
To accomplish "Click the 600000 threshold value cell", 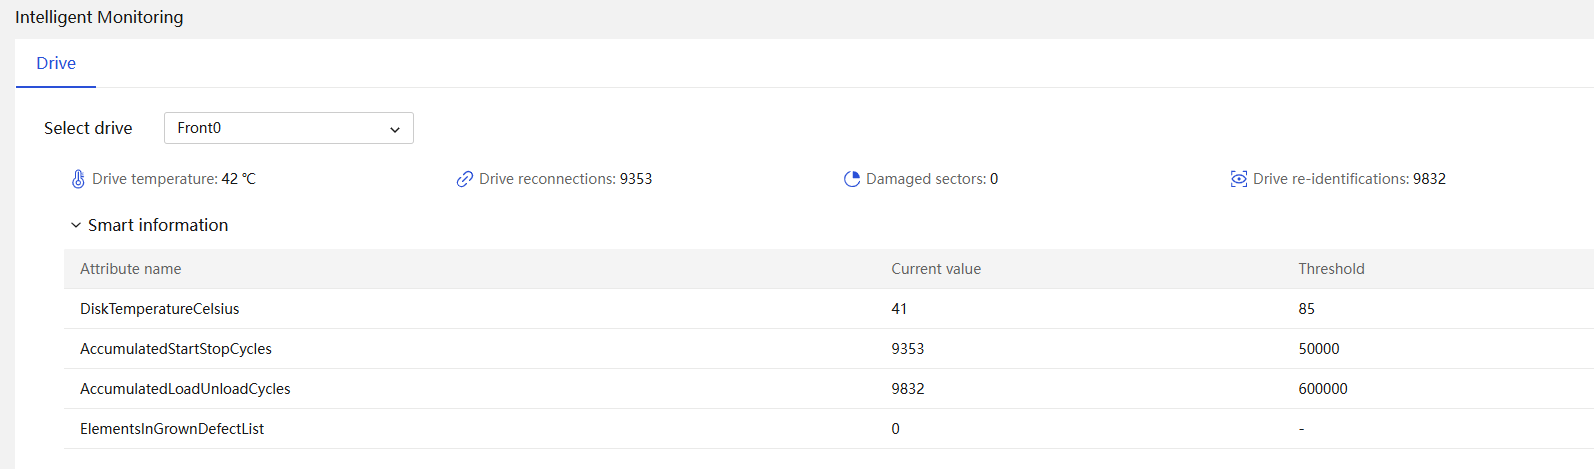I will pyautogui.click(x=1323, y=389).
